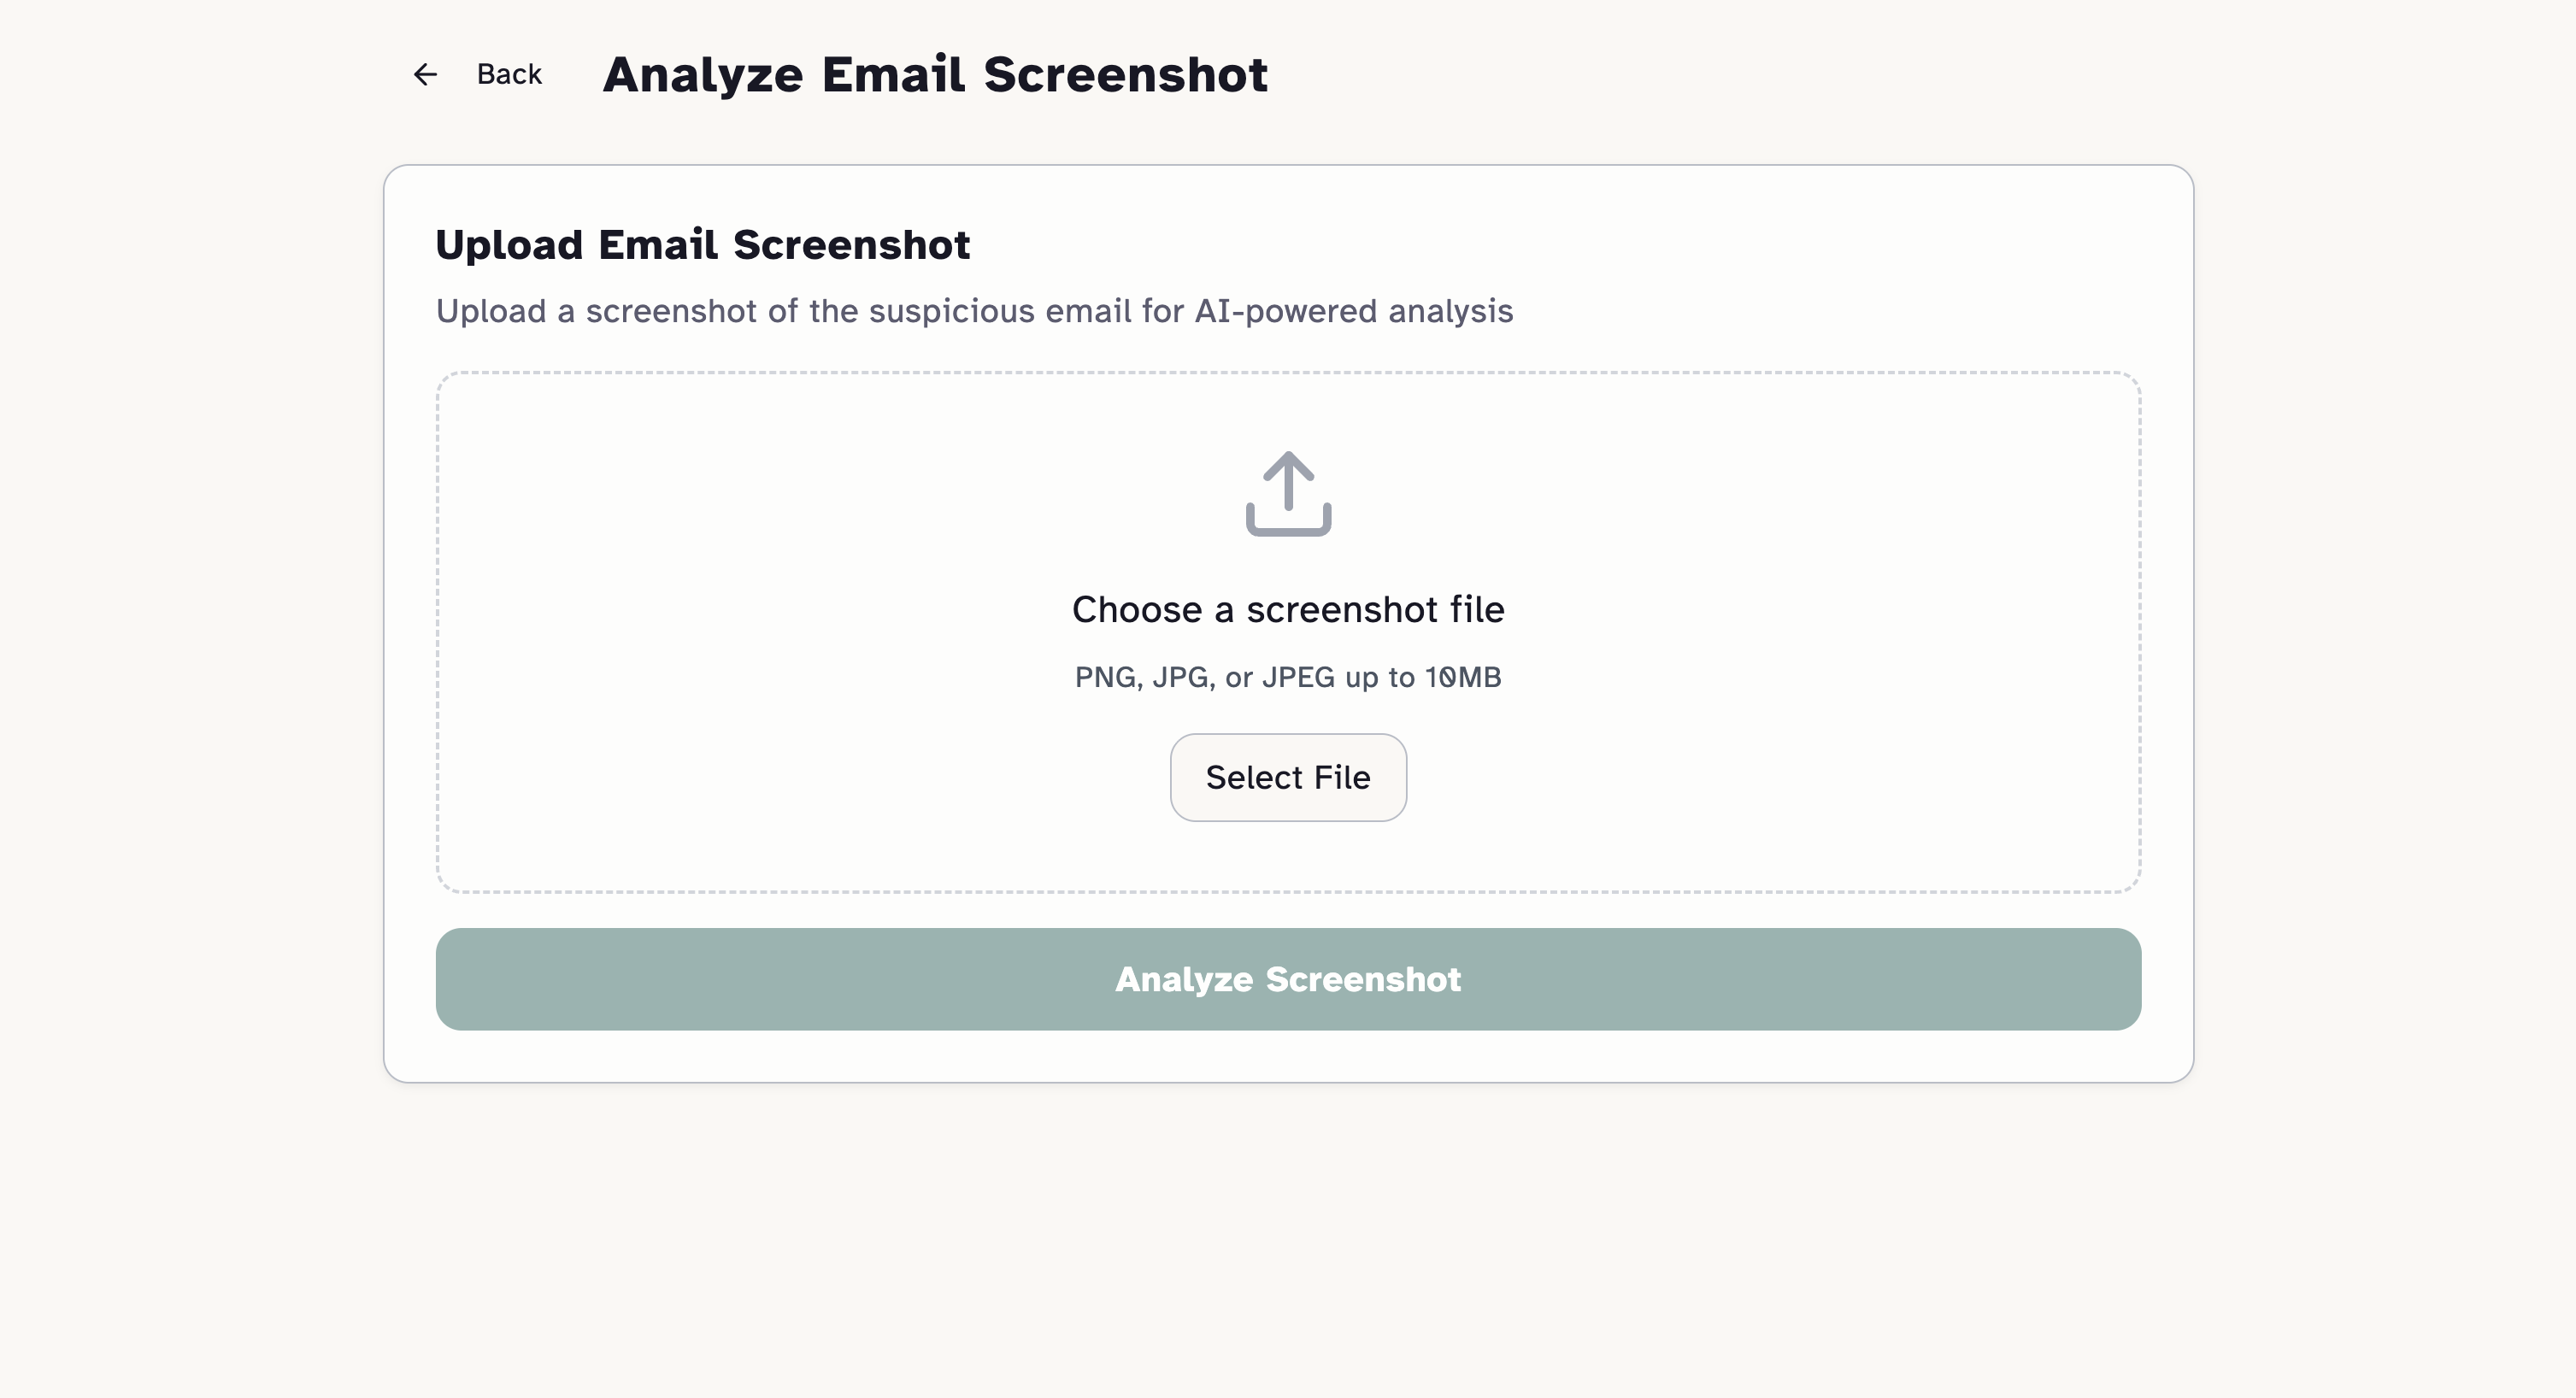This screenshot has width=2576, height=1398.
Task: Start analysis with Analyze Screenshot
Action: point(1288,979)
